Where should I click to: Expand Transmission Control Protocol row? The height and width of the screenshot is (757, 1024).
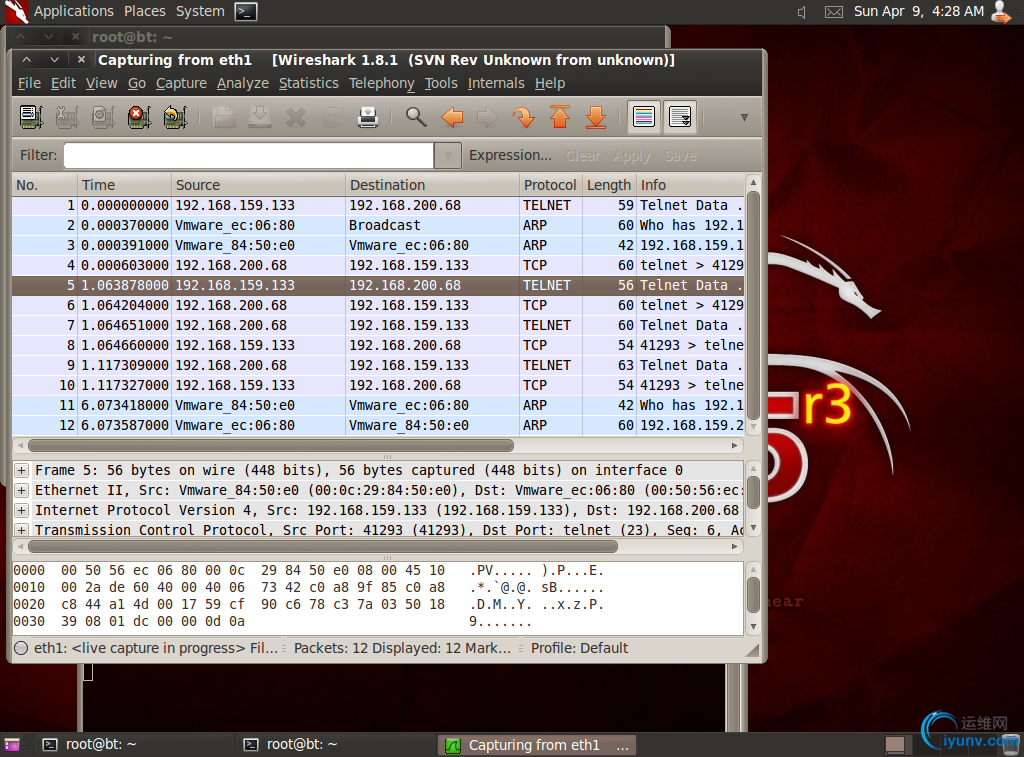22,530
